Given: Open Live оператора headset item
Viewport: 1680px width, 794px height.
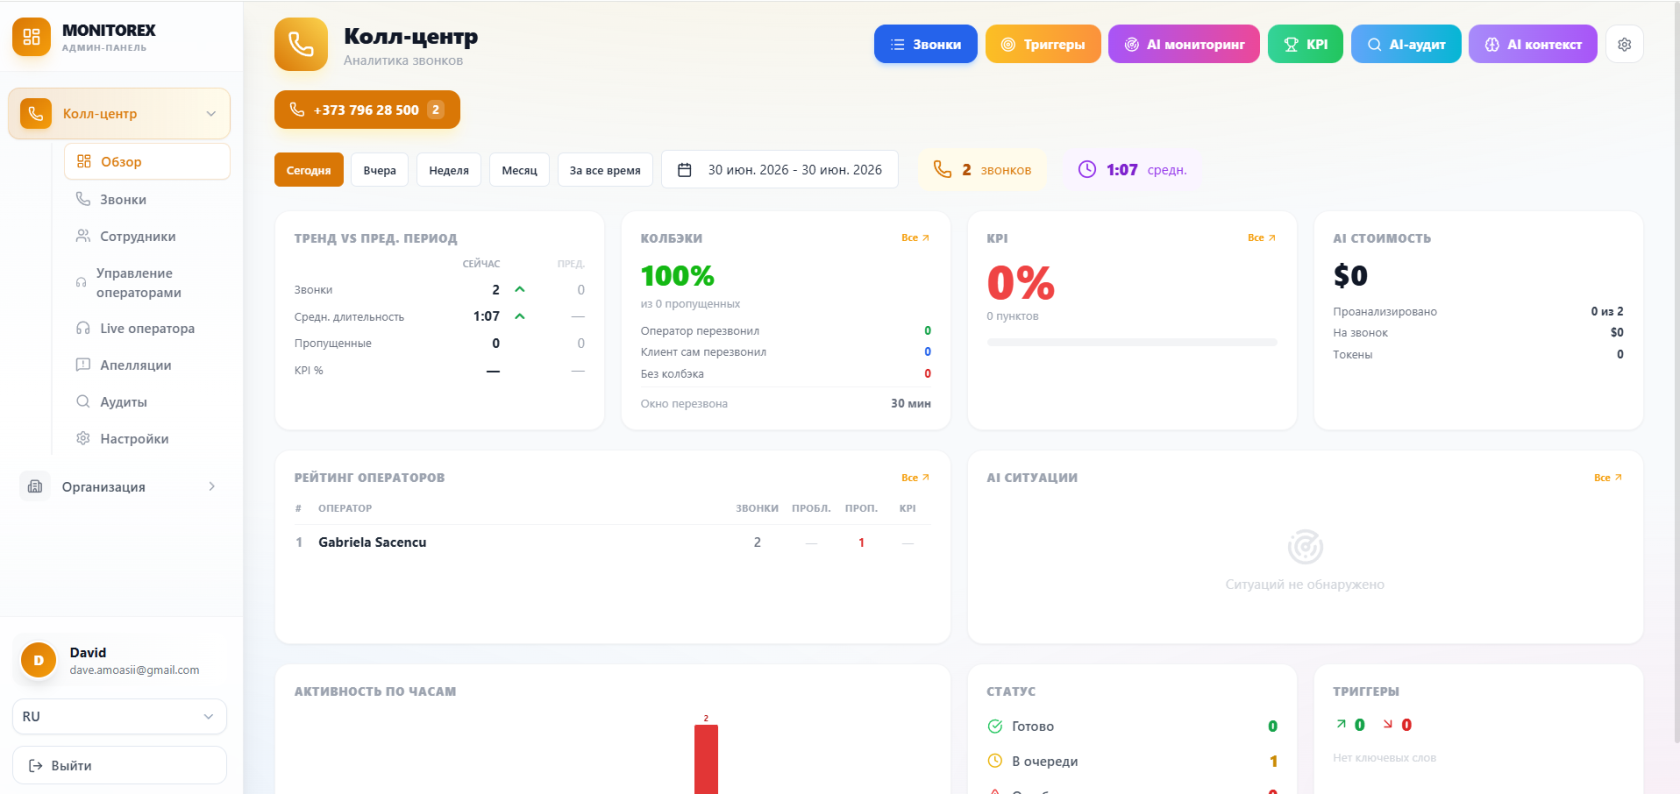Looking at the screenshot, I should point(146,328).
